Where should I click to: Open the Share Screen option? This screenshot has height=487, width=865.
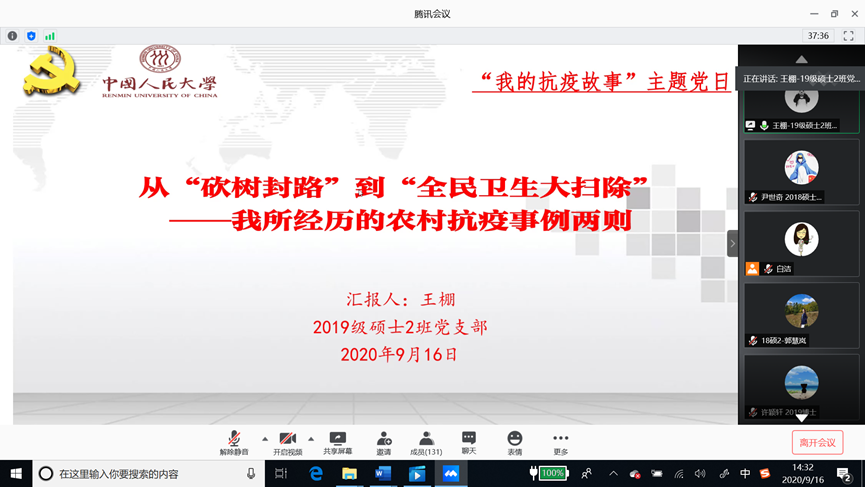point(337,443)
